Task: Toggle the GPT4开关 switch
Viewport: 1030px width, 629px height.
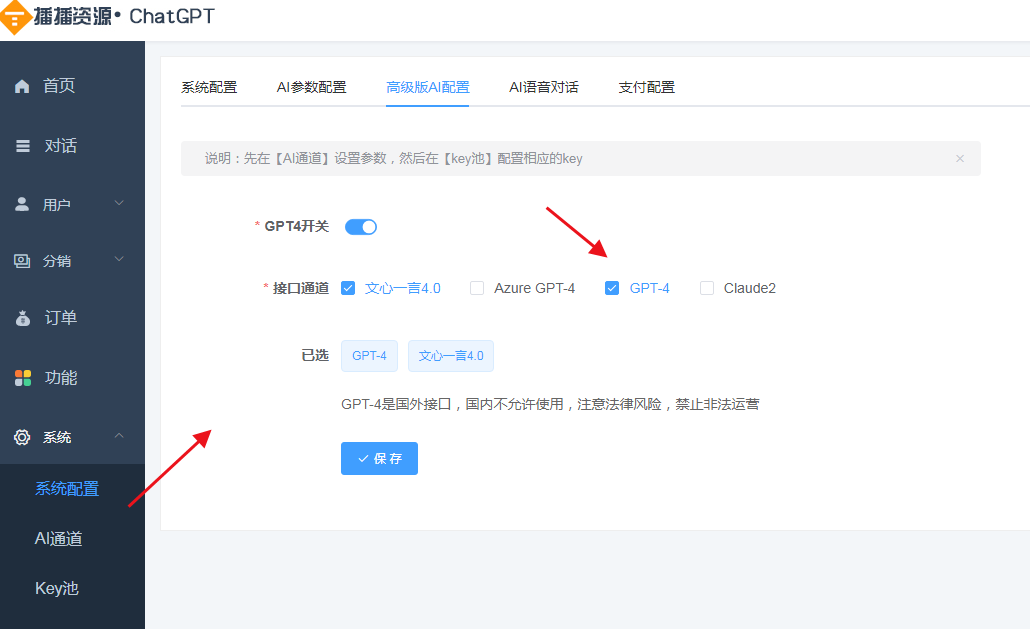Action: pos(361,227)
